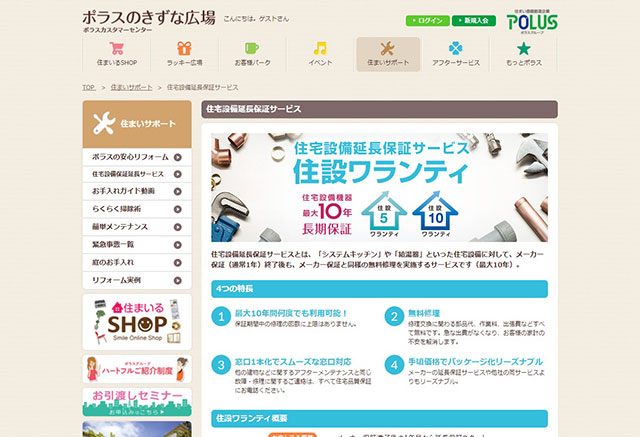Image resolution: width=640 pixels, height=437 pixels.
Task: Click the ログイン button
Action: click(428, 20)
